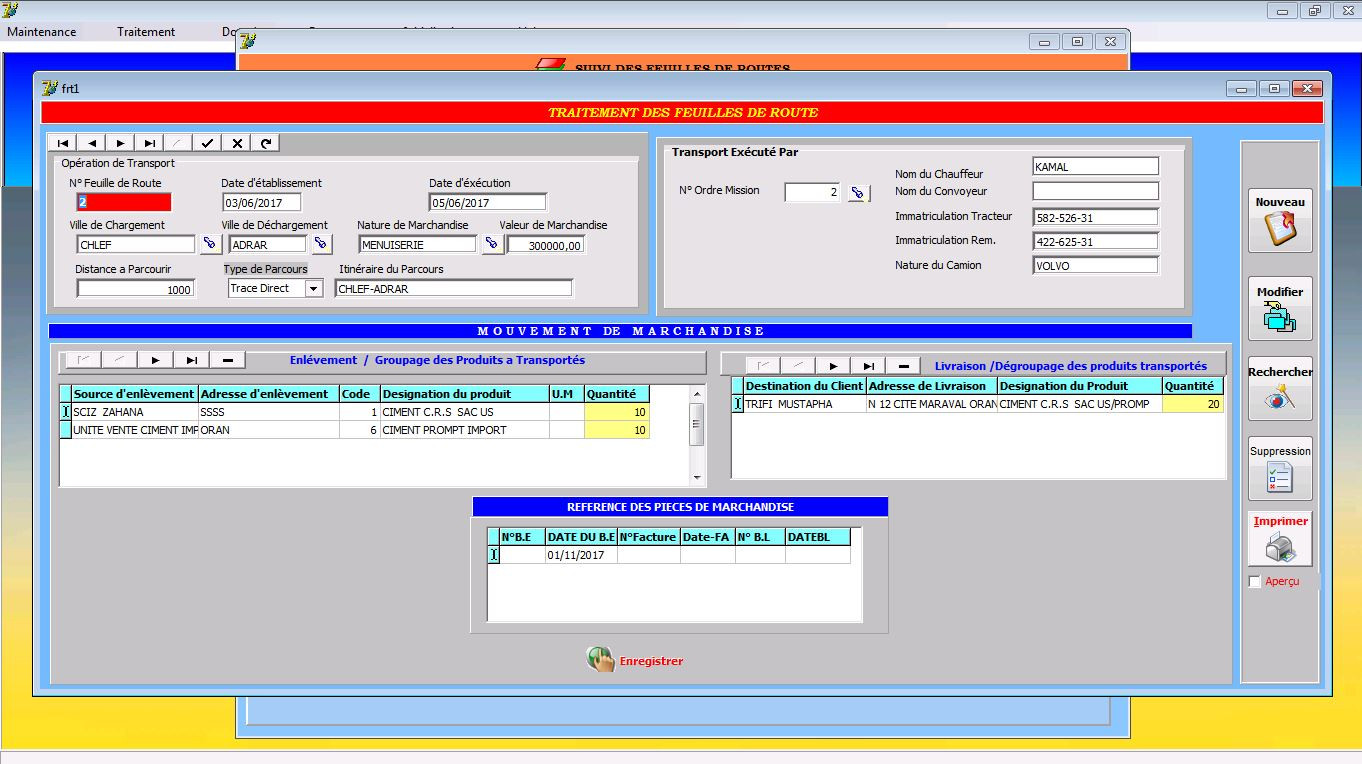Click the Enregistrer save link
The height and width of the screenshot is (764, 1362).
click(x=651, y=661)
